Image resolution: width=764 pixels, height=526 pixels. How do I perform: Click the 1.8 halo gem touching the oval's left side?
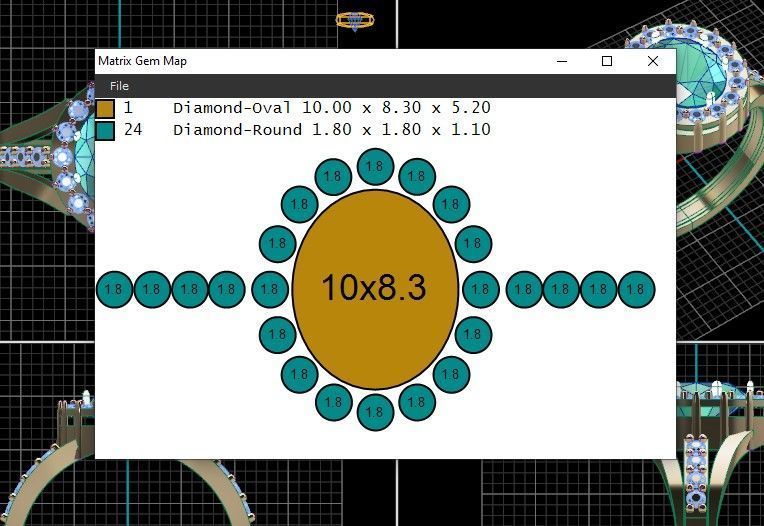[x=270, y=289]
